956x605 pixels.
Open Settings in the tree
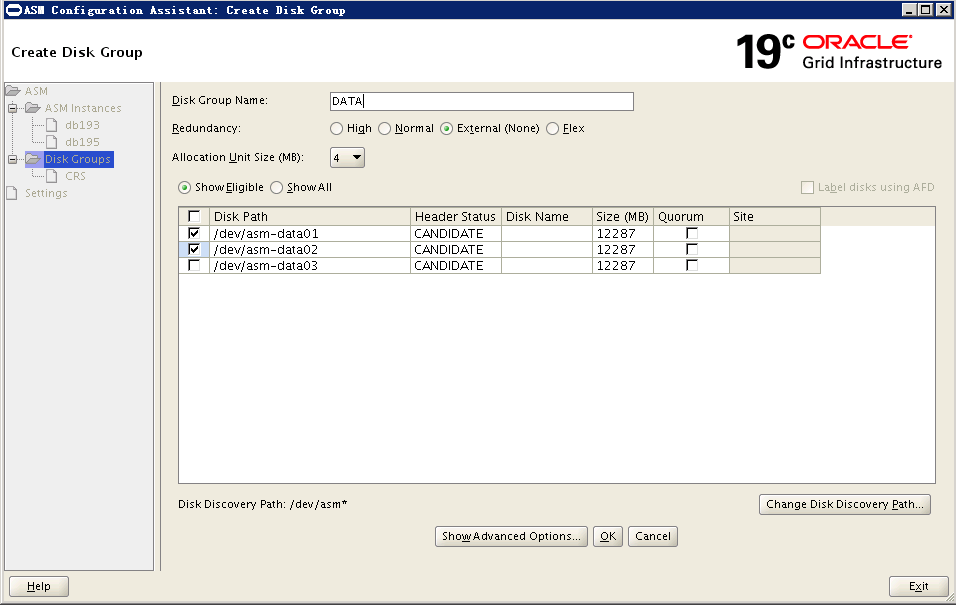coord(46,193)
